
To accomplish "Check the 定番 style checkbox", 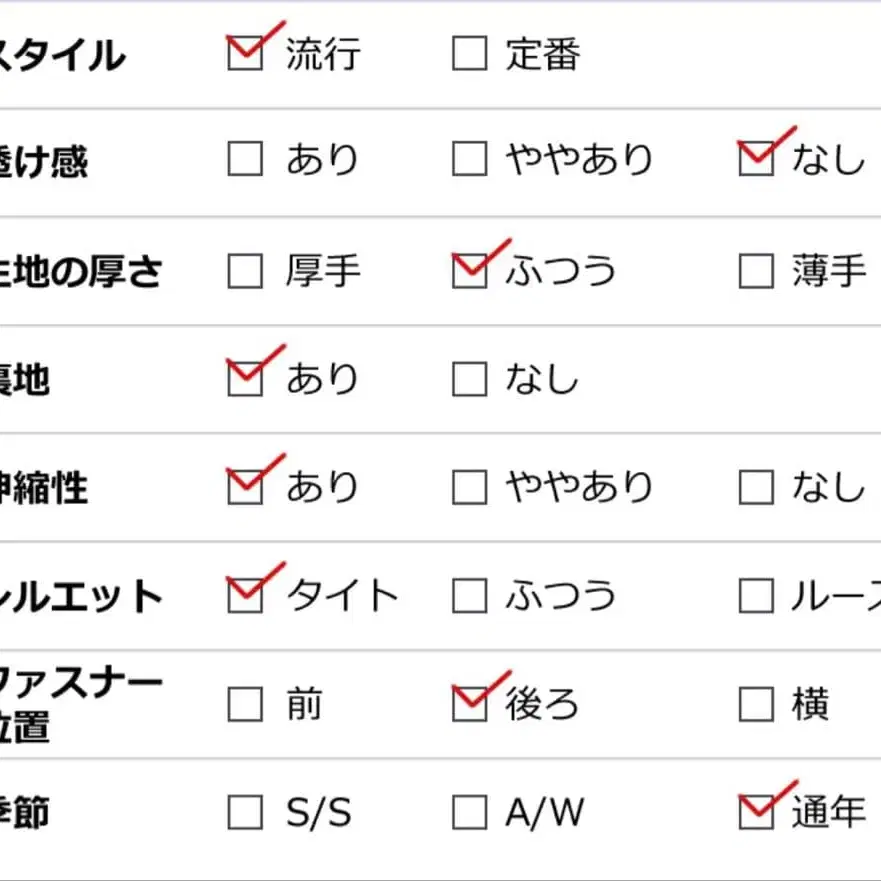I will tap(469, 53).
